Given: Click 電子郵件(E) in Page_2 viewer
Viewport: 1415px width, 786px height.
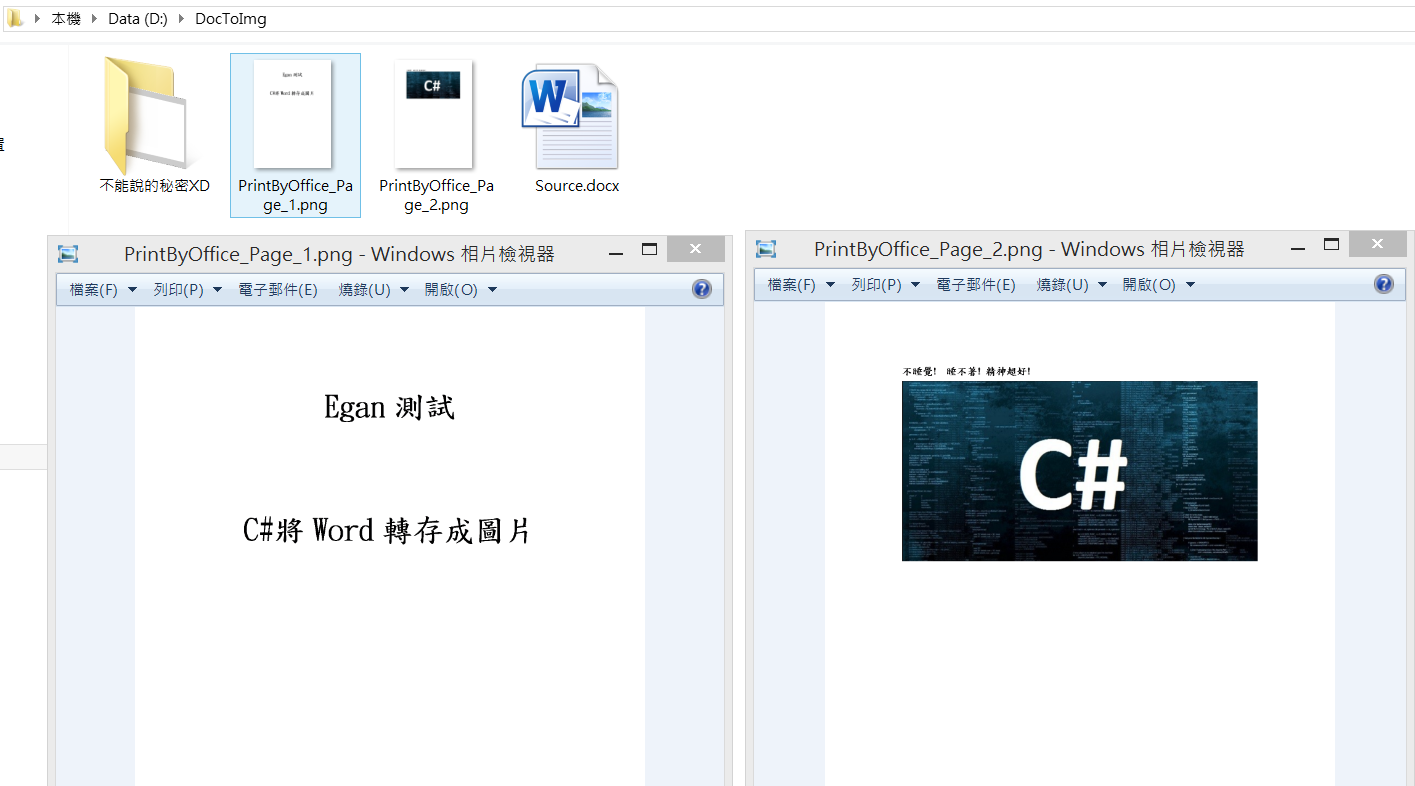Looking at the screenshot, I should tap(976, 284).
